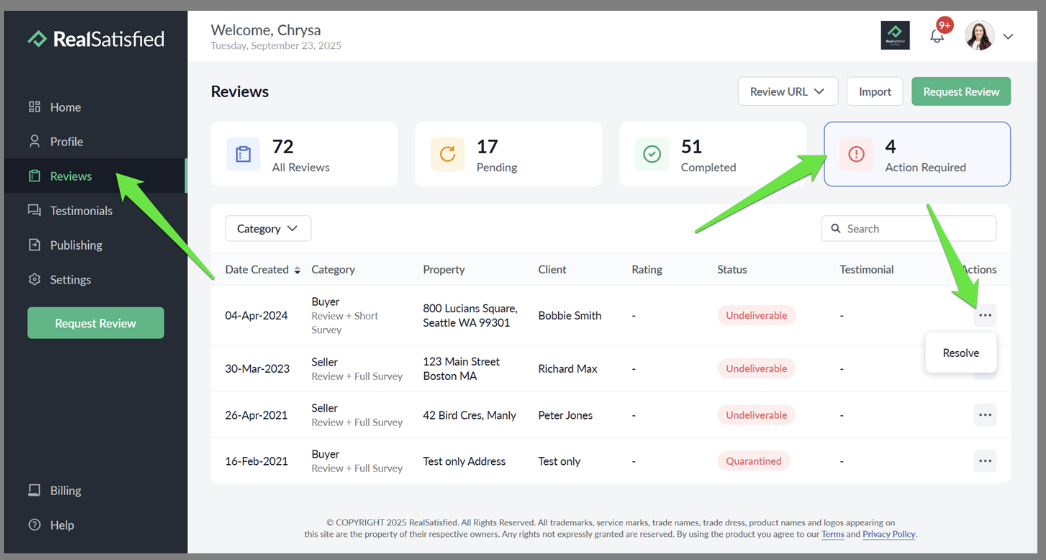This screenshot has width=1046, height=560.
Task: Sort by Date Created column
Action: coord(262,270)
